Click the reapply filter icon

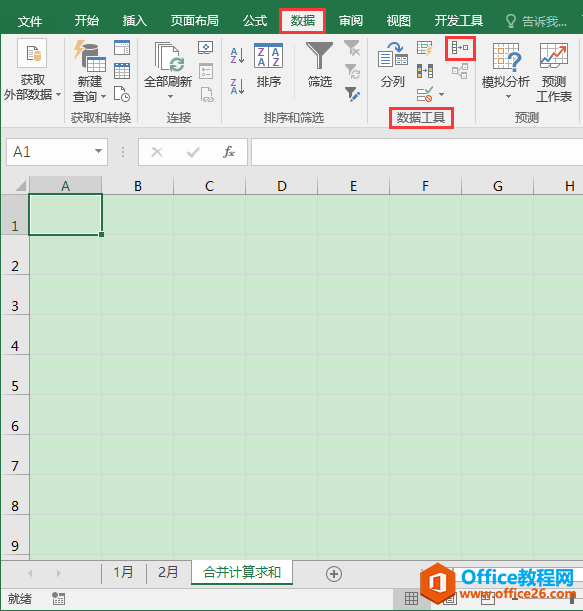pyautogui.click(x=352, y=71)
